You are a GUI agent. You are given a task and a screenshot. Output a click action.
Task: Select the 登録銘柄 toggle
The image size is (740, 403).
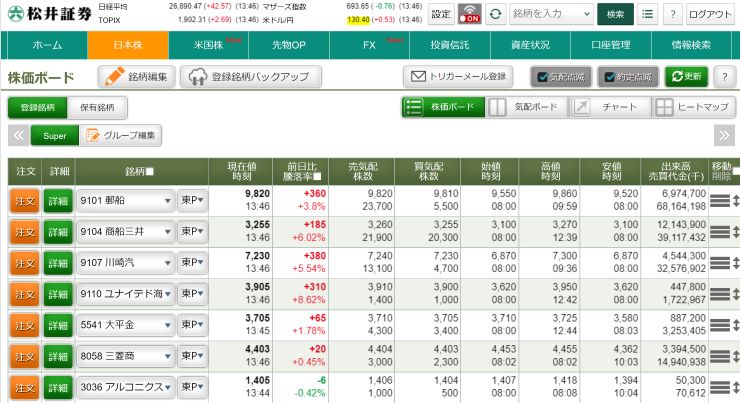38,108
